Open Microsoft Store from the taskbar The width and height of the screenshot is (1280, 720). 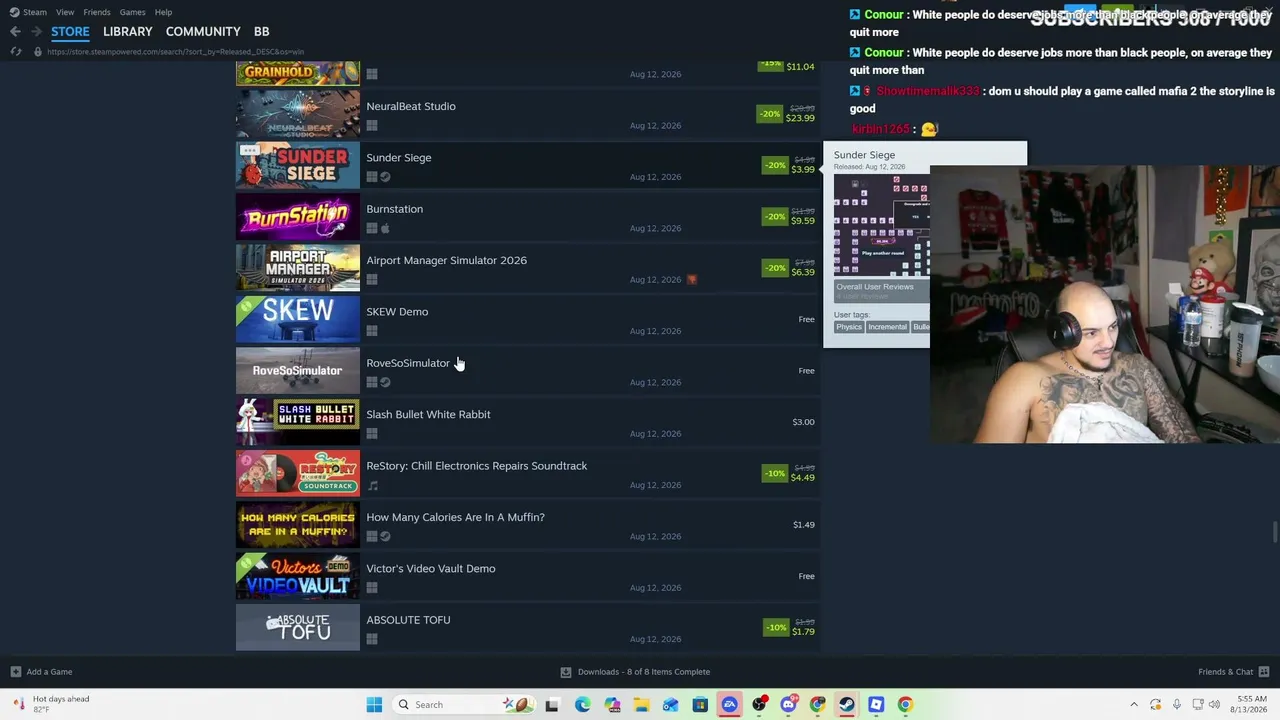[700, 705]
